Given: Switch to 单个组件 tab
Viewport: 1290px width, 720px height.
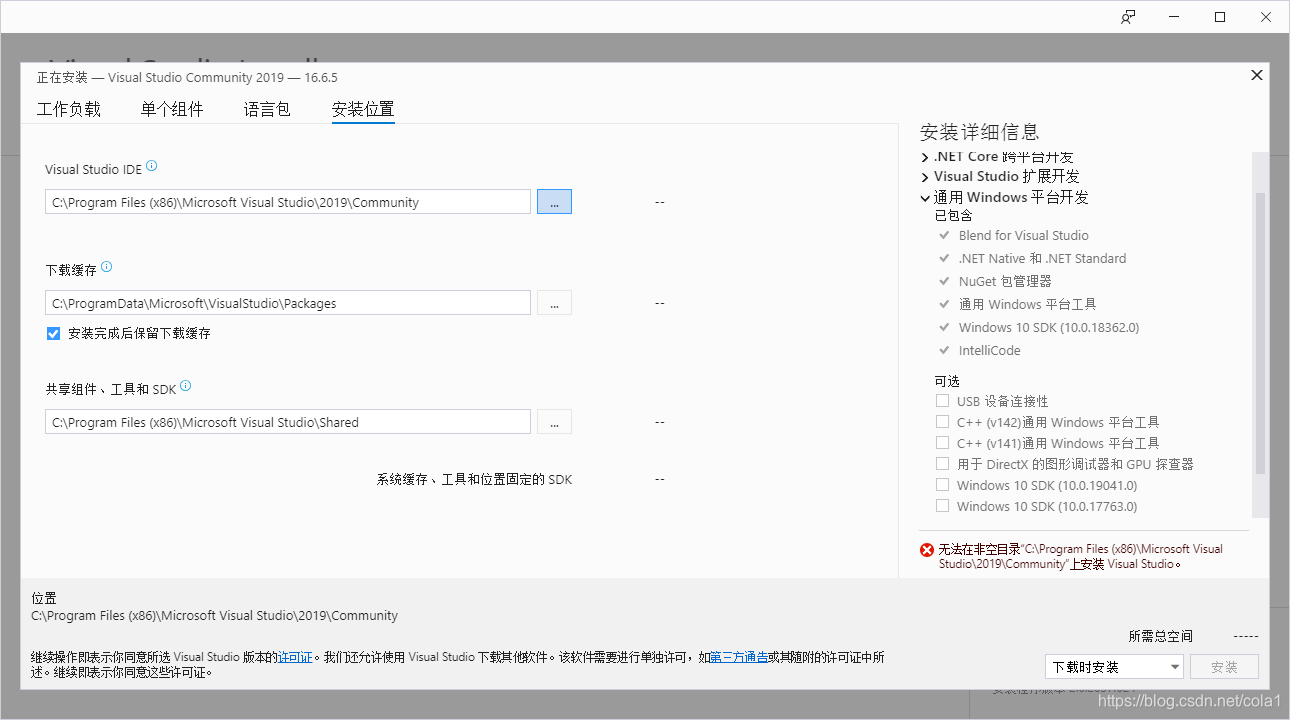Looking at the screenshot, I should pos(172,110).
